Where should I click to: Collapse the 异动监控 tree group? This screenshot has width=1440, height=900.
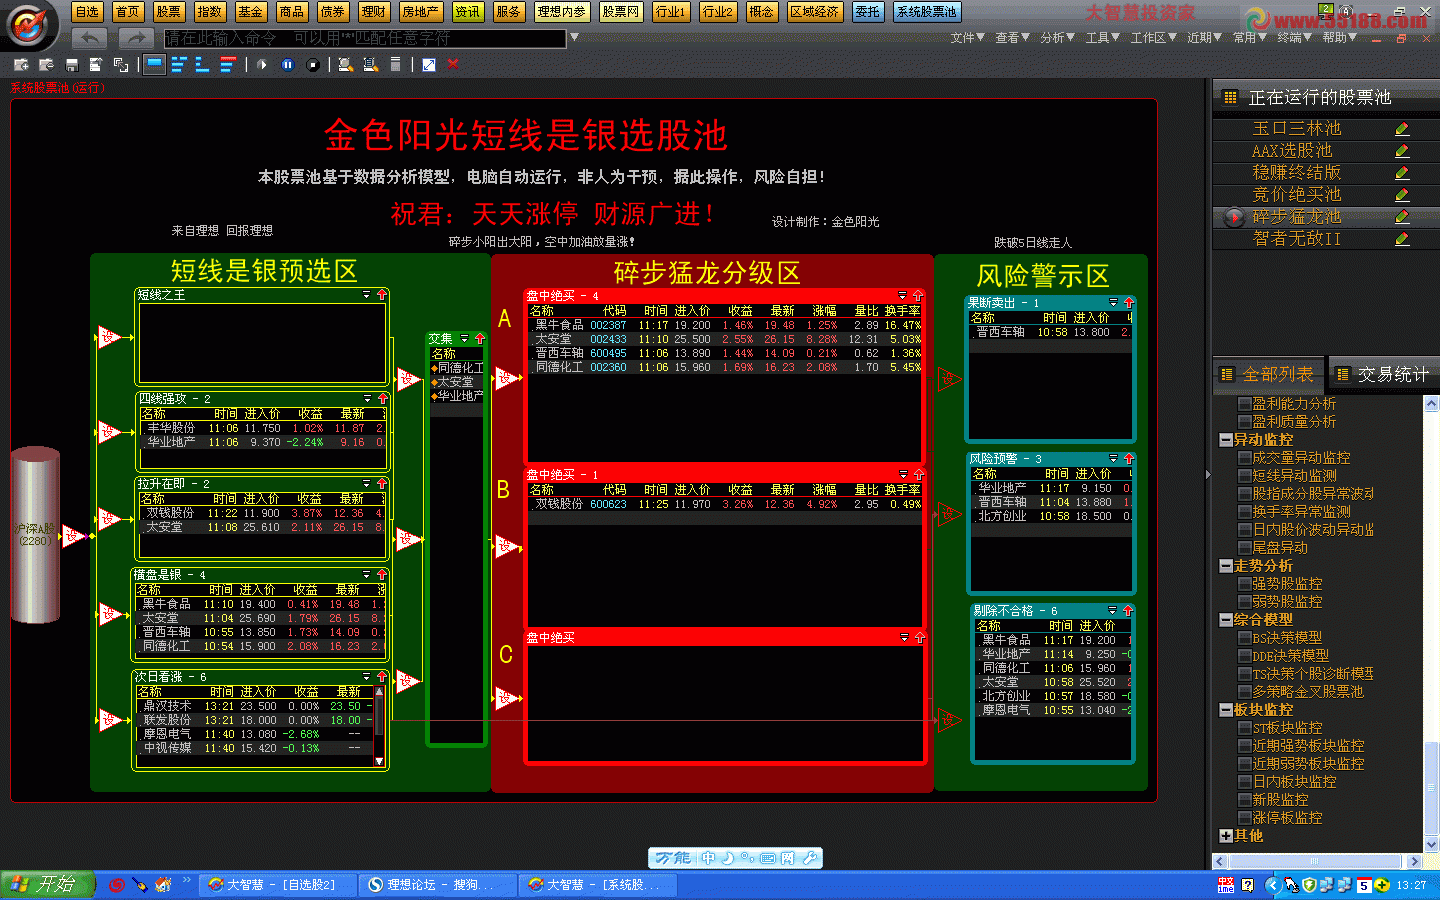click(x=1226, y=440)
